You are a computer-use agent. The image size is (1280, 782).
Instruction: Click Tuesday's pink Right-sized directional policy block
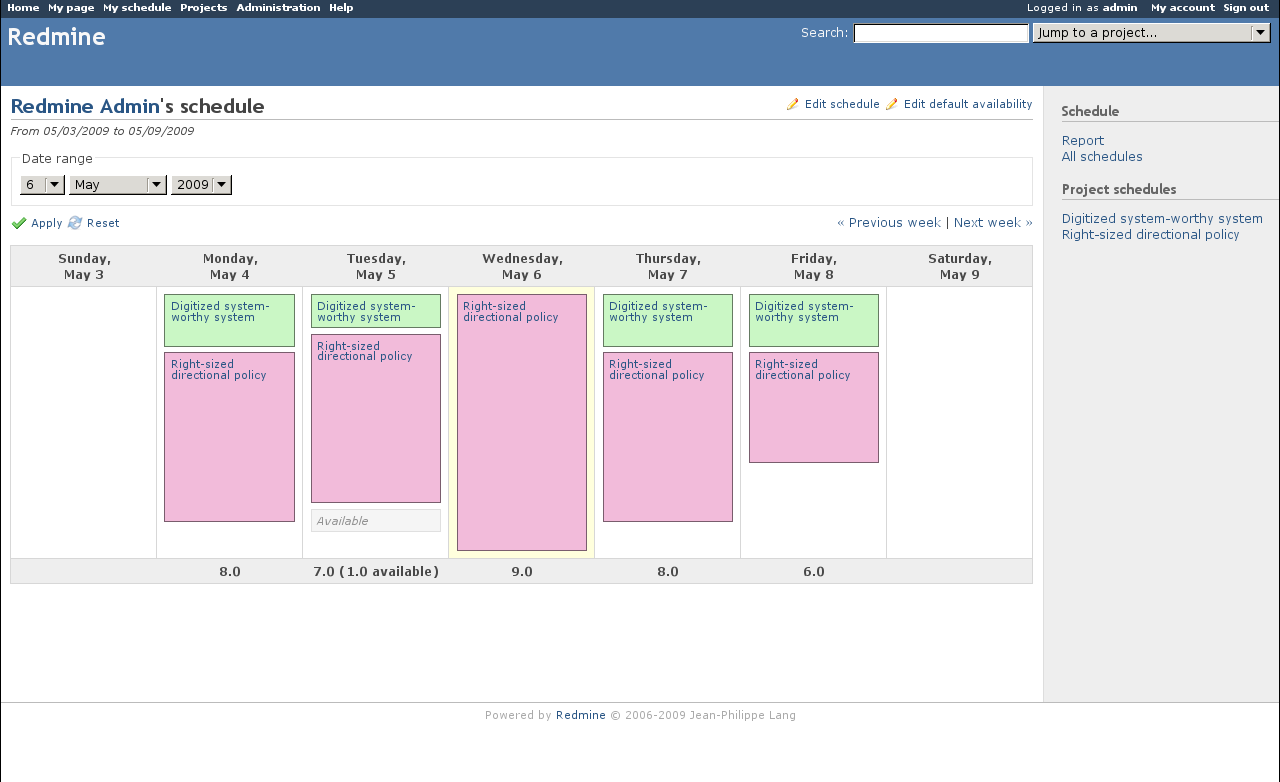(x=376, y=418)
